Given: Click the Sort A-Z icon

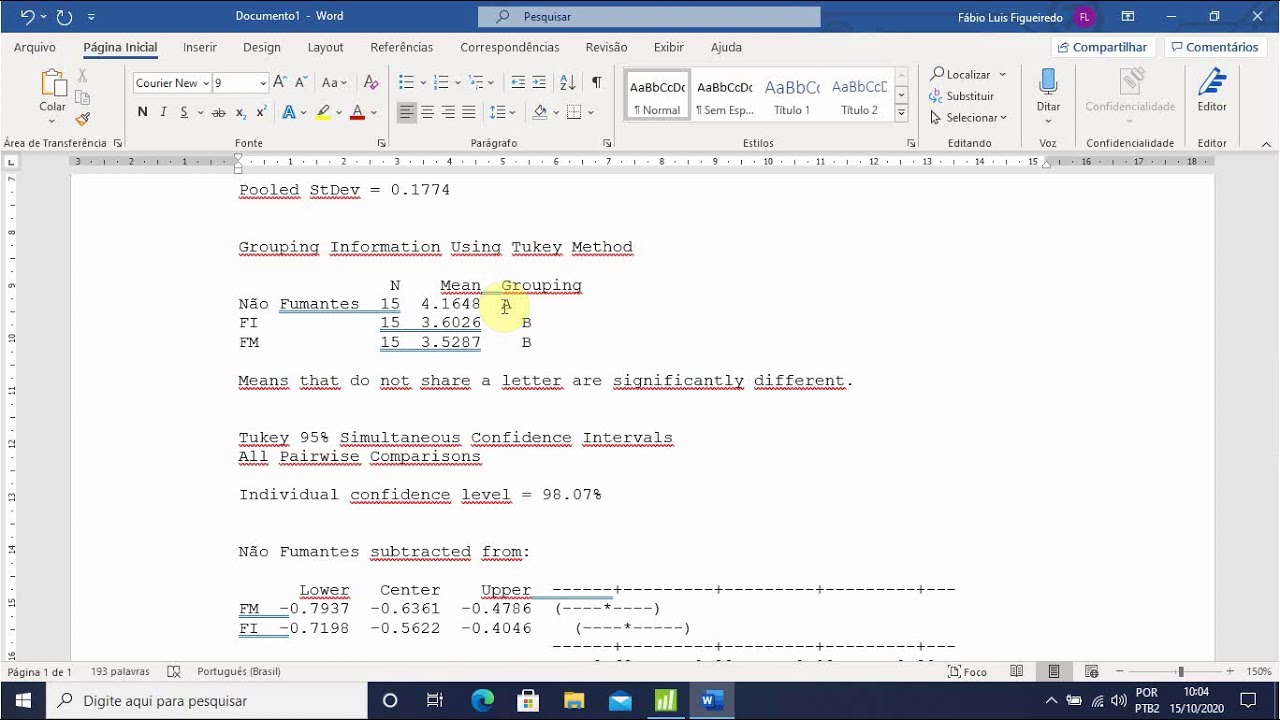Looking at the screenshot, I should 567,83.
